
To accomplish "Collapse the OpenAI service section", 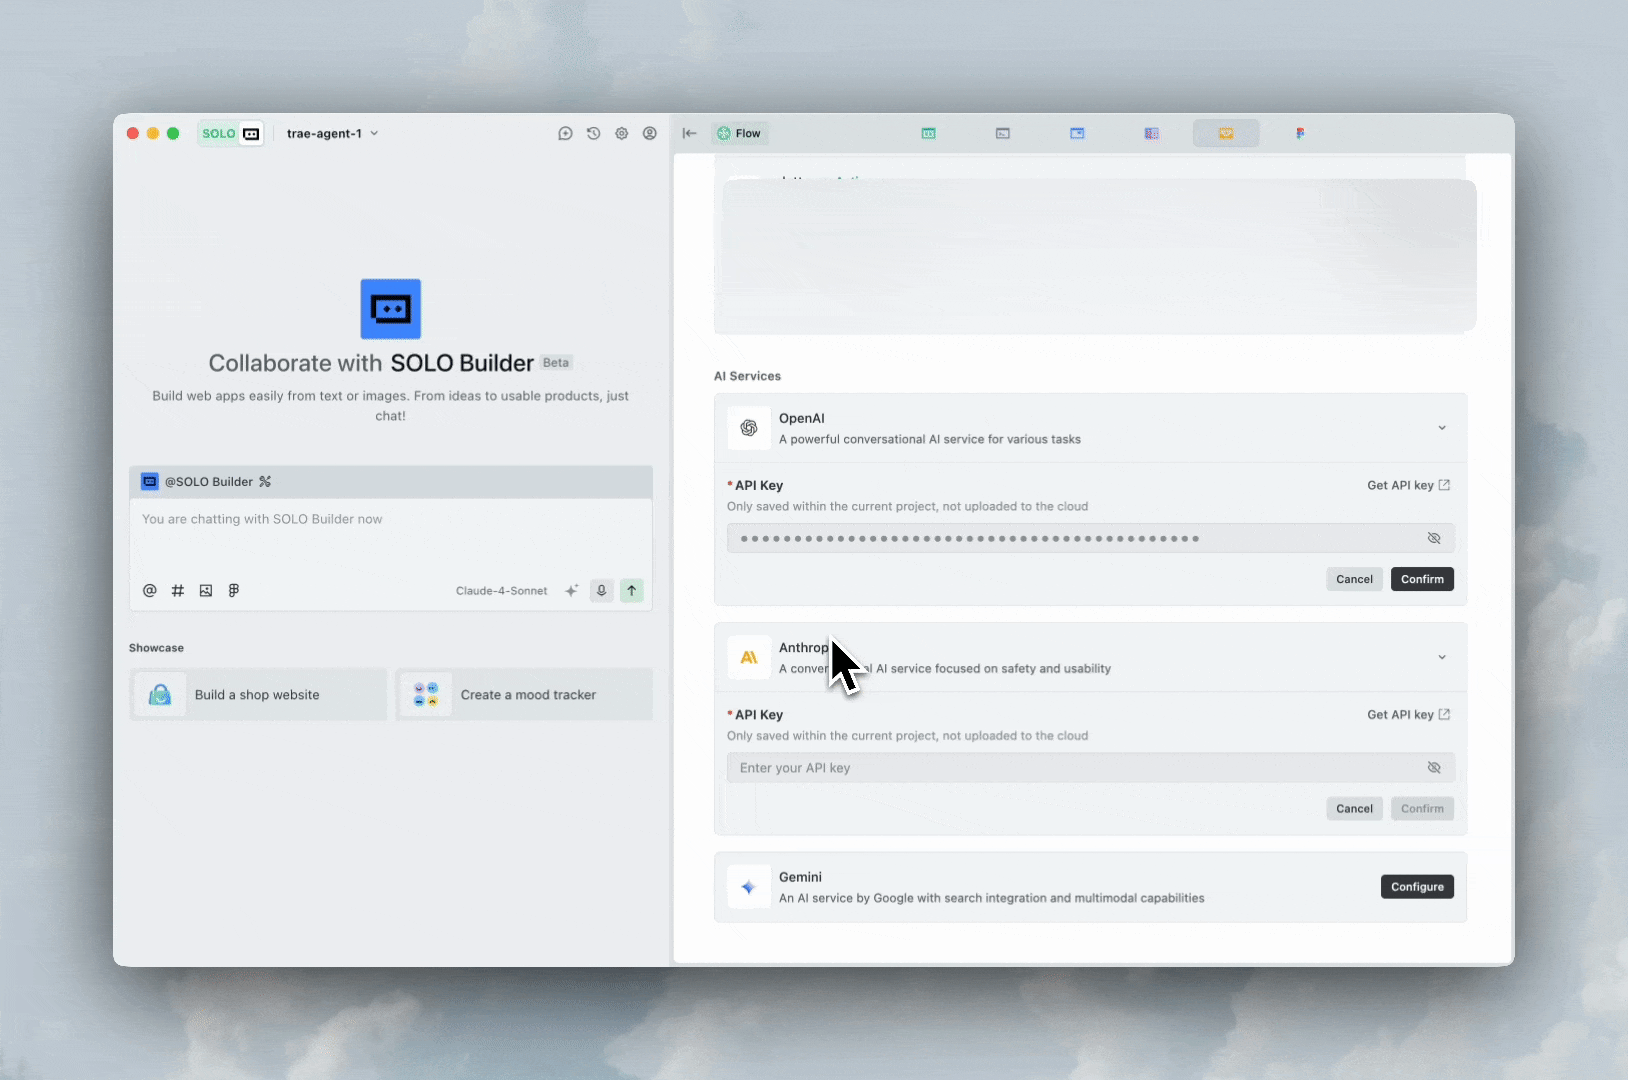I will 1441,428.
